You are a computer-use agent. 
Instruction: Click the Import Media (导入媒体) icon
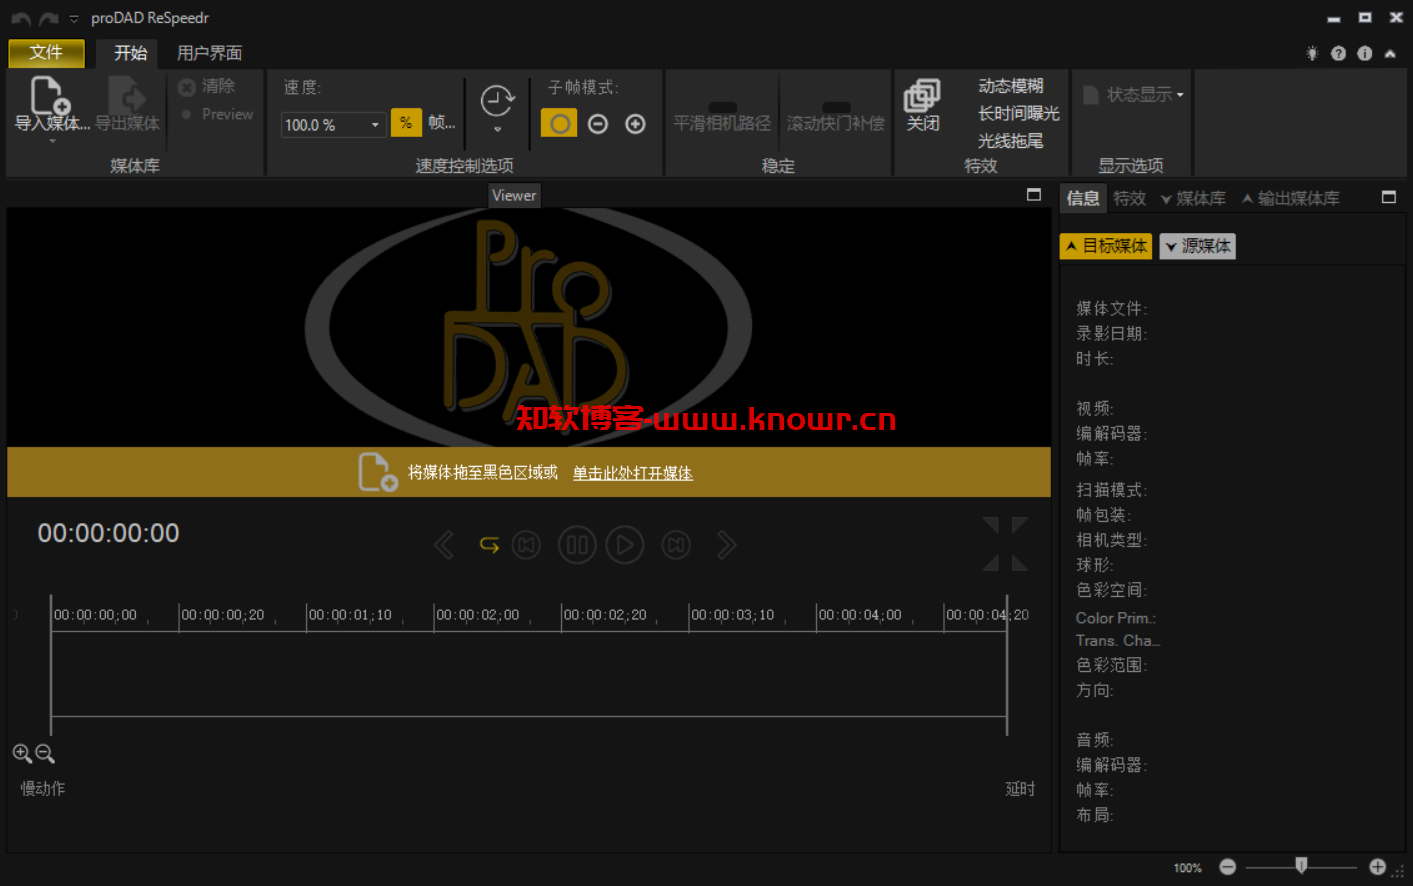(x=50, y=96)
